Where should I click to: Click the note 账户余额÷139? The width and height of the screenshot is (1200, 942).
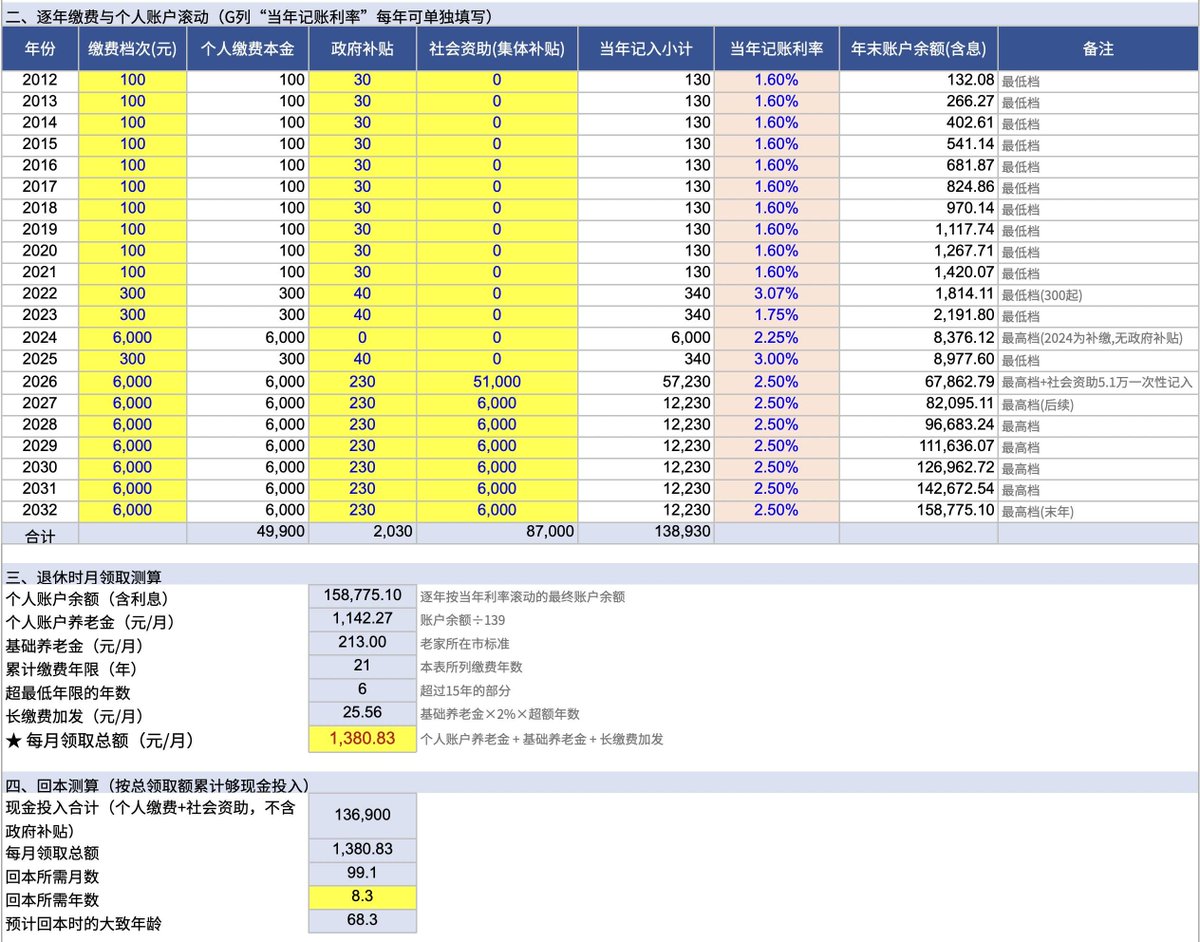(463, 620)
